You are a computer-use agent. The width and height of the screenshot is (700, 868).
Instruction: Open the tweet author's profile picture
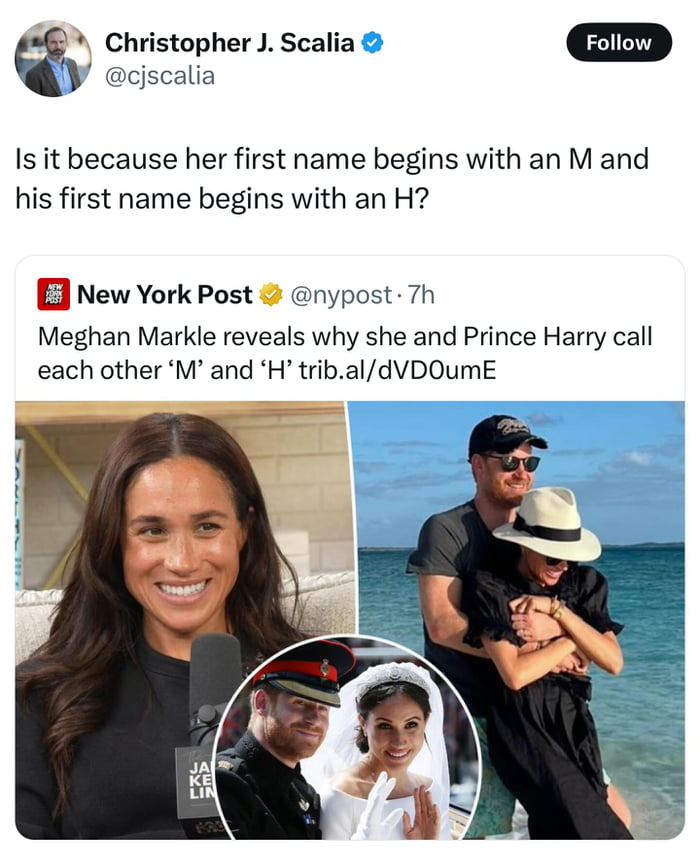(53, 59)
